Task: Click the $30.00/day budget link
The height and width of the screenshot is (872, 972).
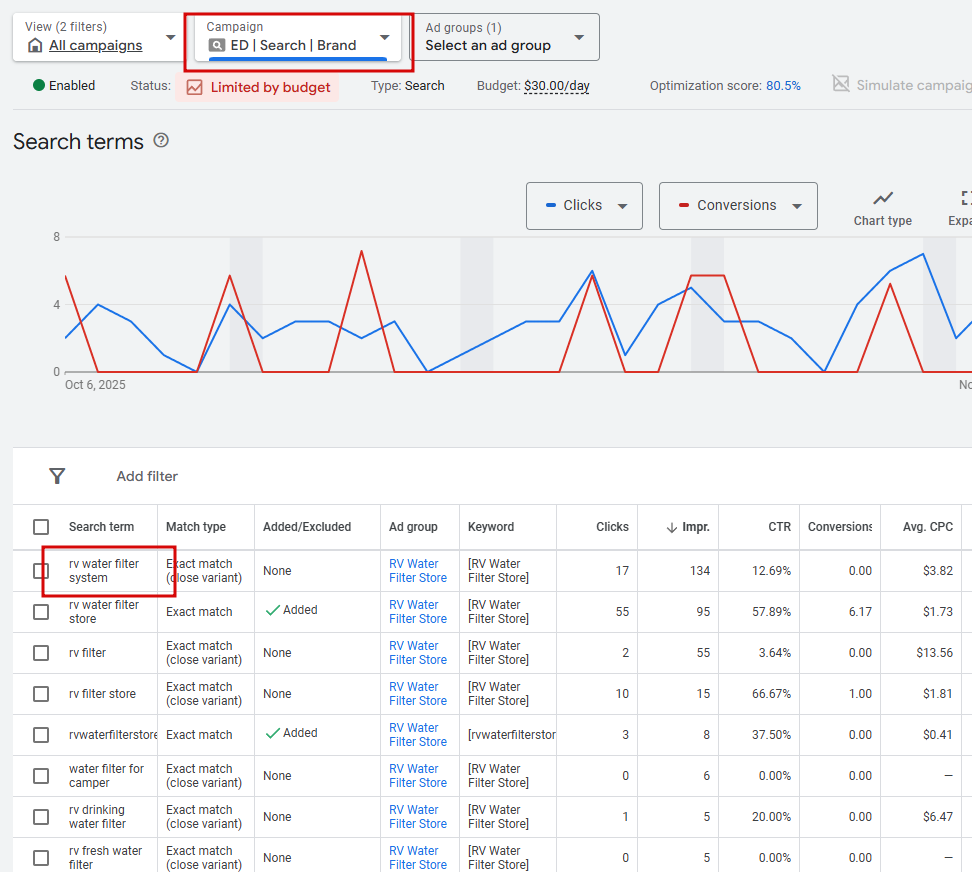Action: 556,86
